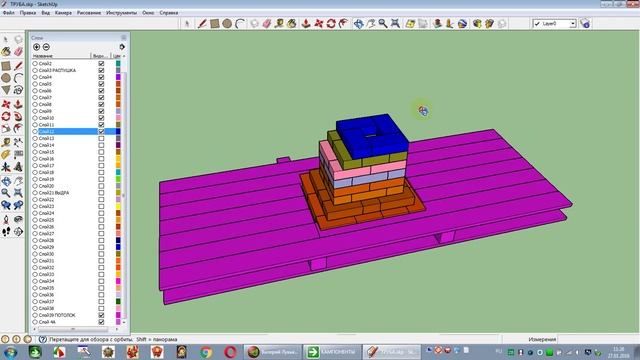Open the layers panel details arrow menu
Screen dimensions: 640x360
tap(122, 47)
